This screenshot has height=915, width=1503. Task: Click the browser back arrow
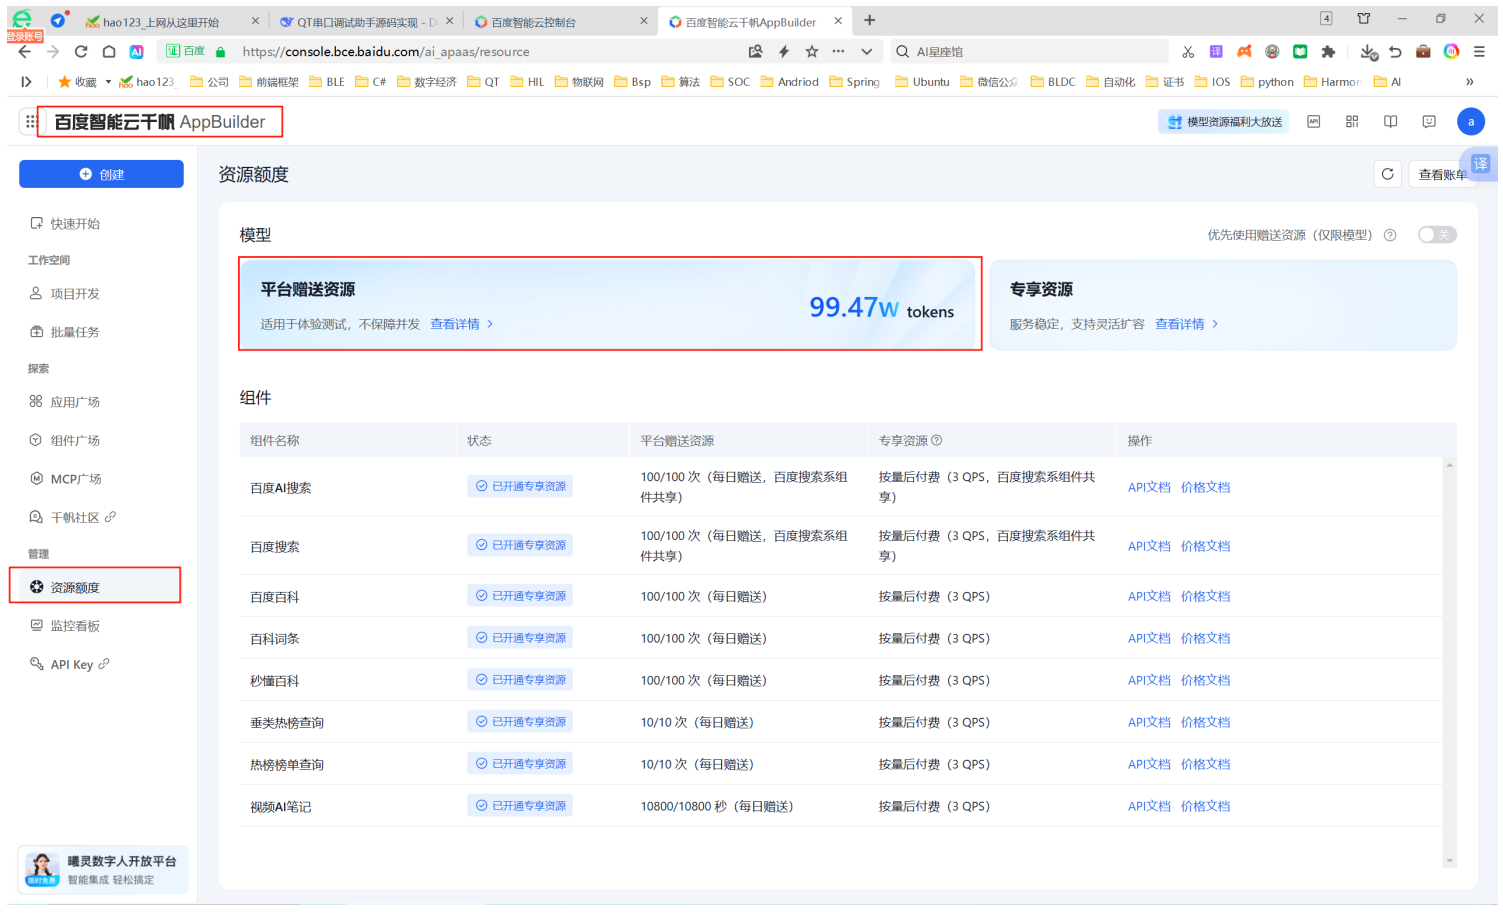(x=25, y=52)
